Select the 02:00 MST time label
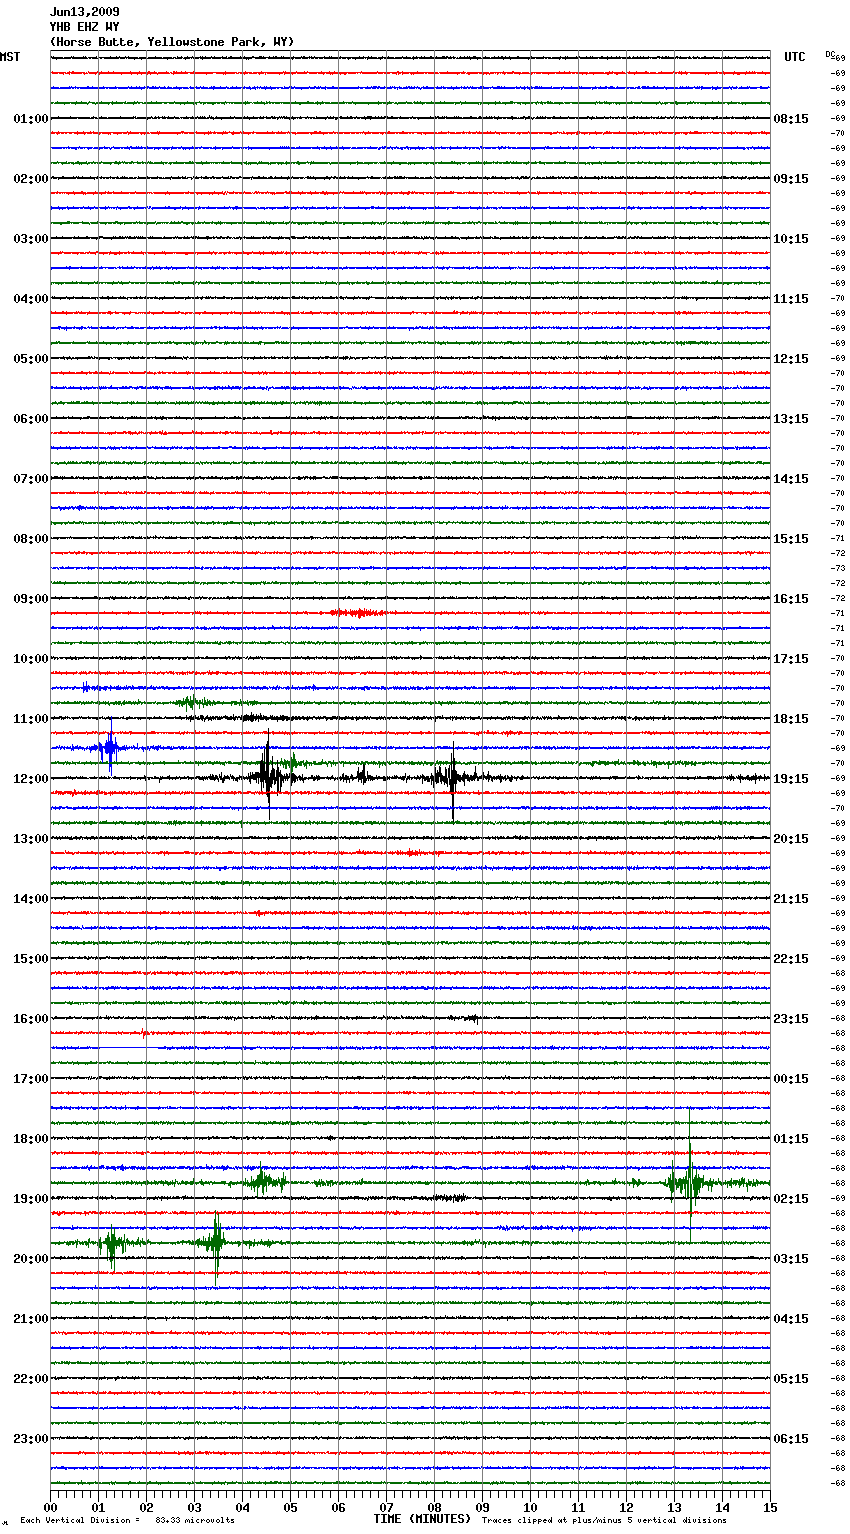Screen dimensions: 850x1534 [x=31, y=179]
